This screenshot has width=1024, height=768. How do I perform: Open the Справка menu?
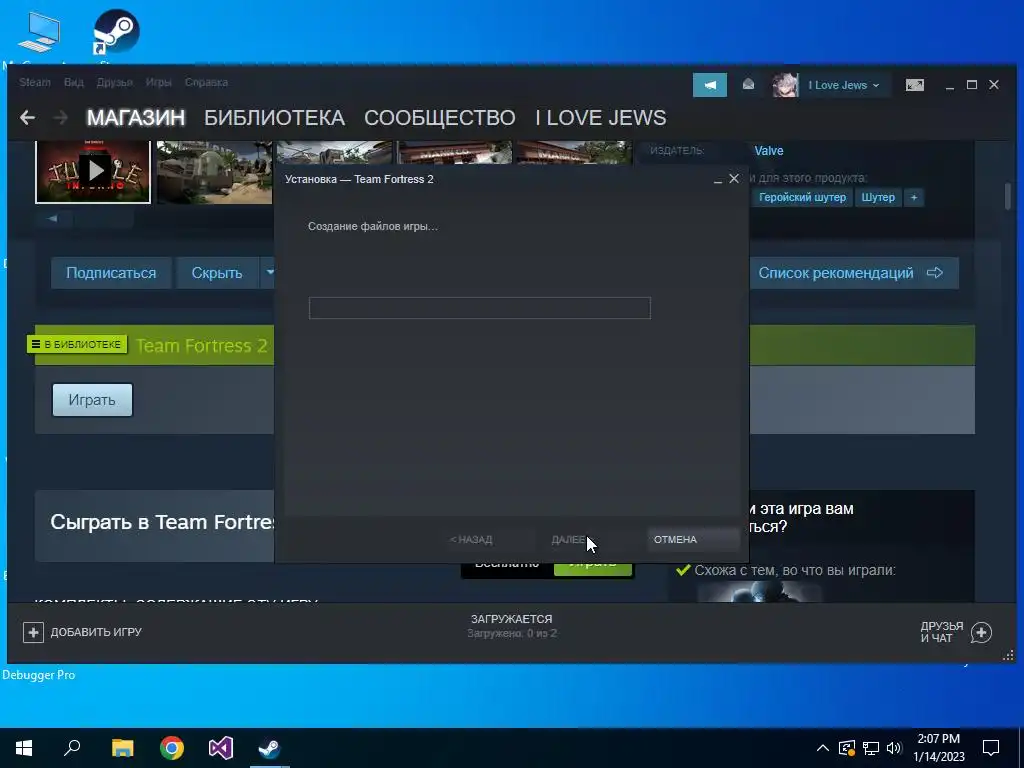[206, 82]
